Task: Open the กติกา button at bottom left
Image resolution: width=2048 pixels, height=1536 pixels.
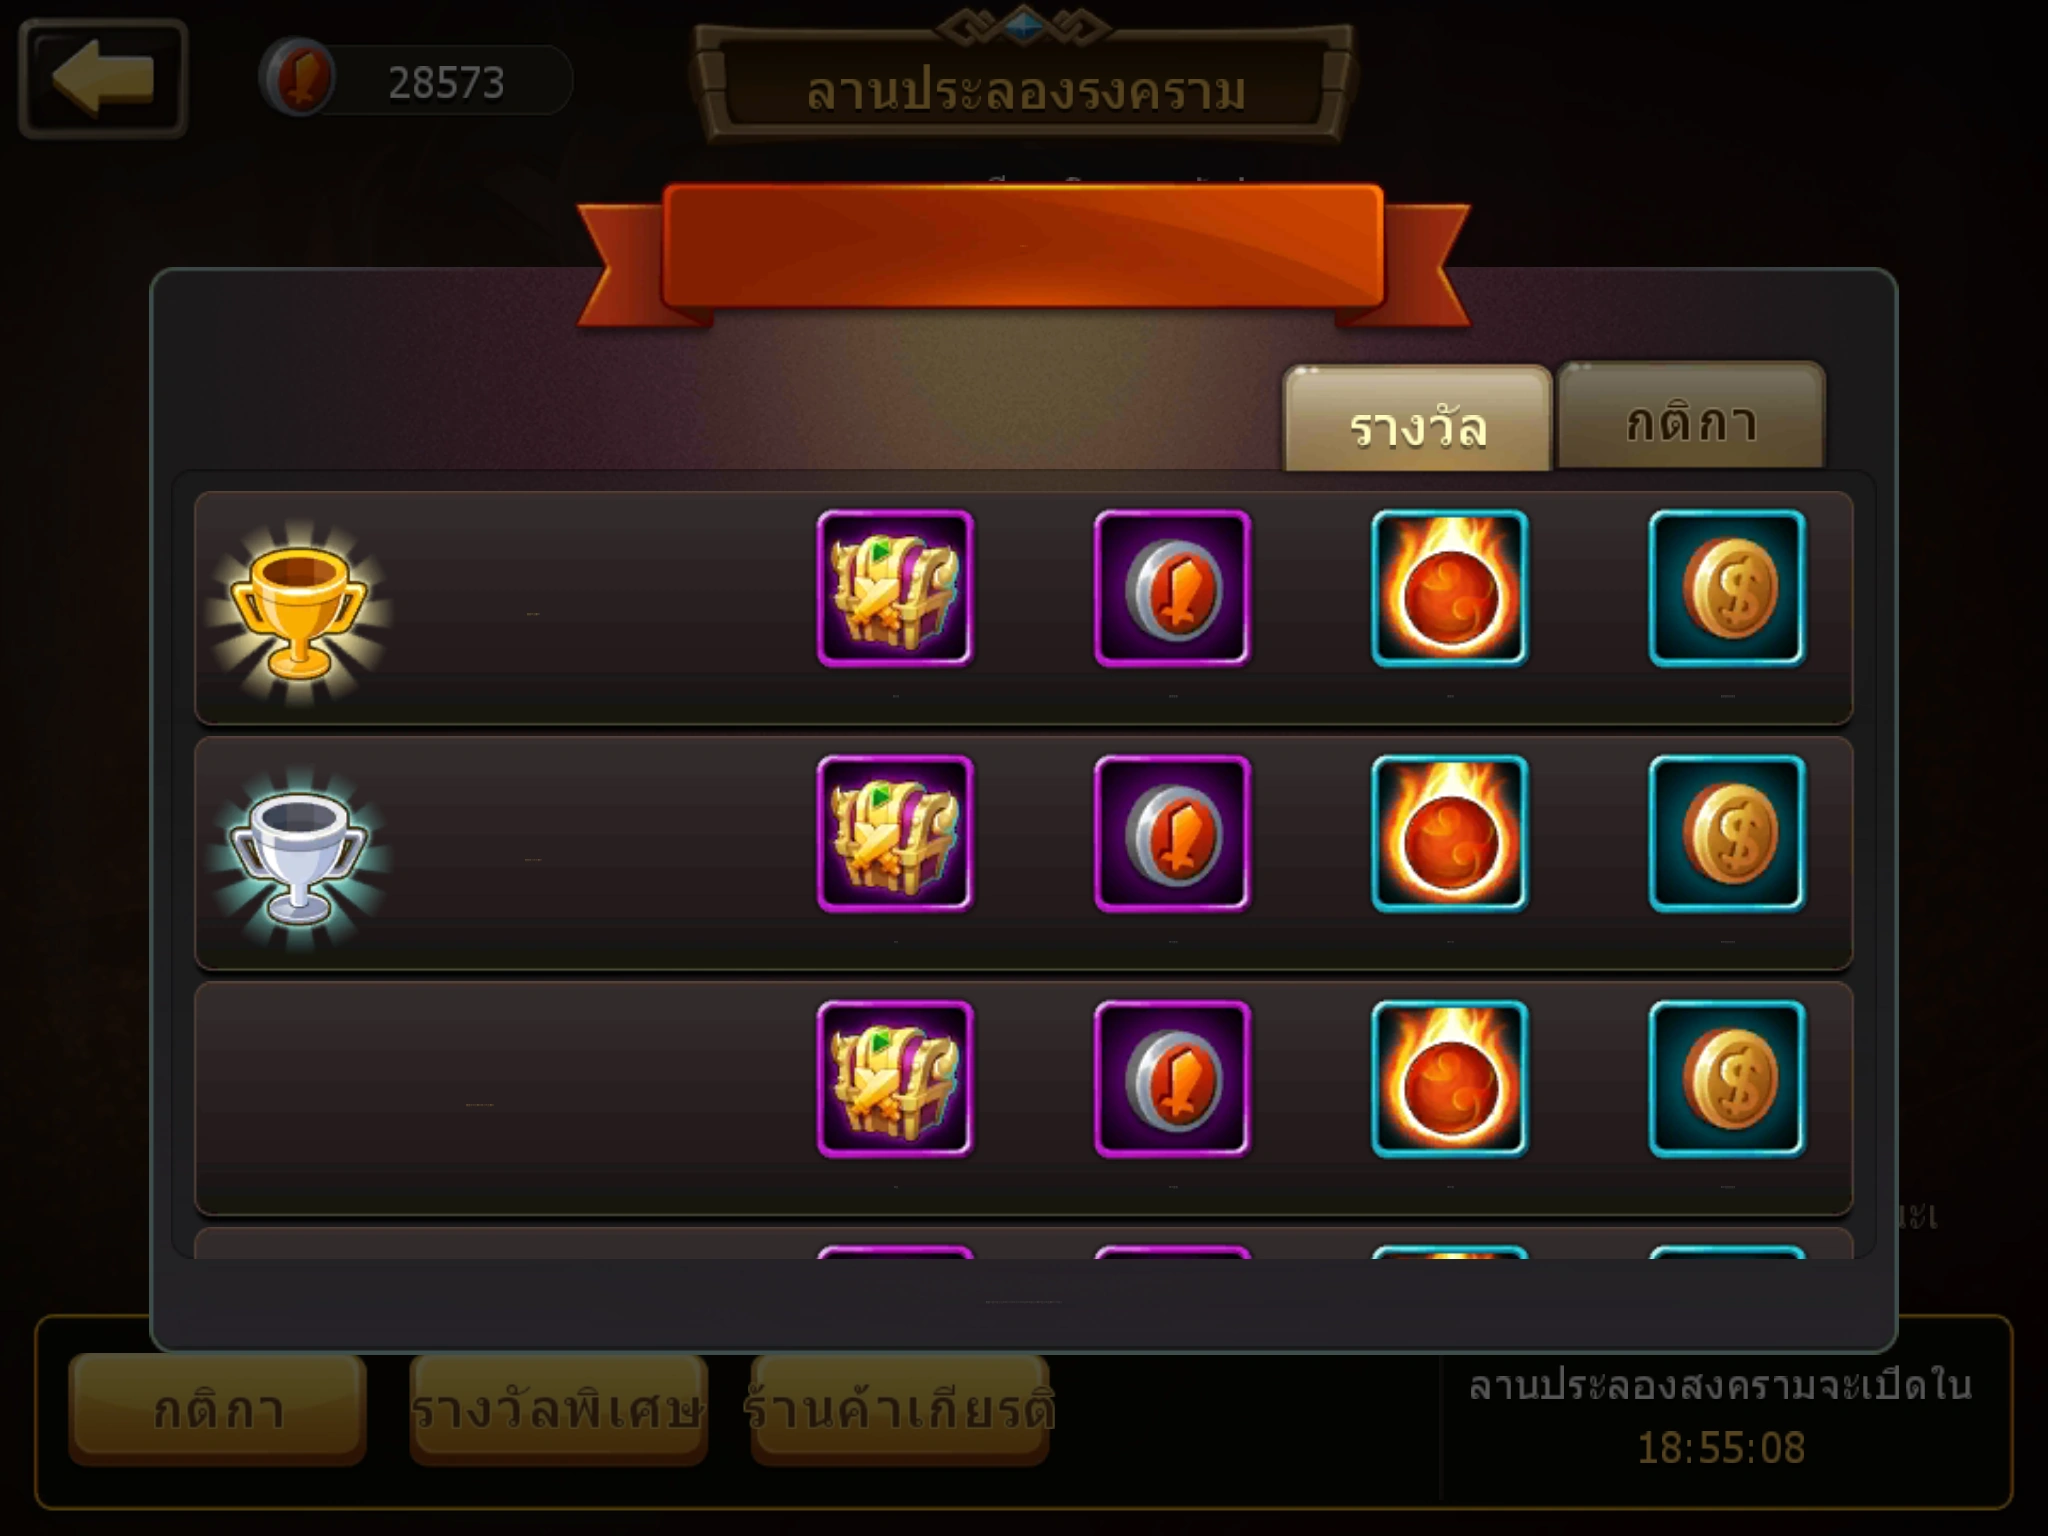Action: 217,1409
